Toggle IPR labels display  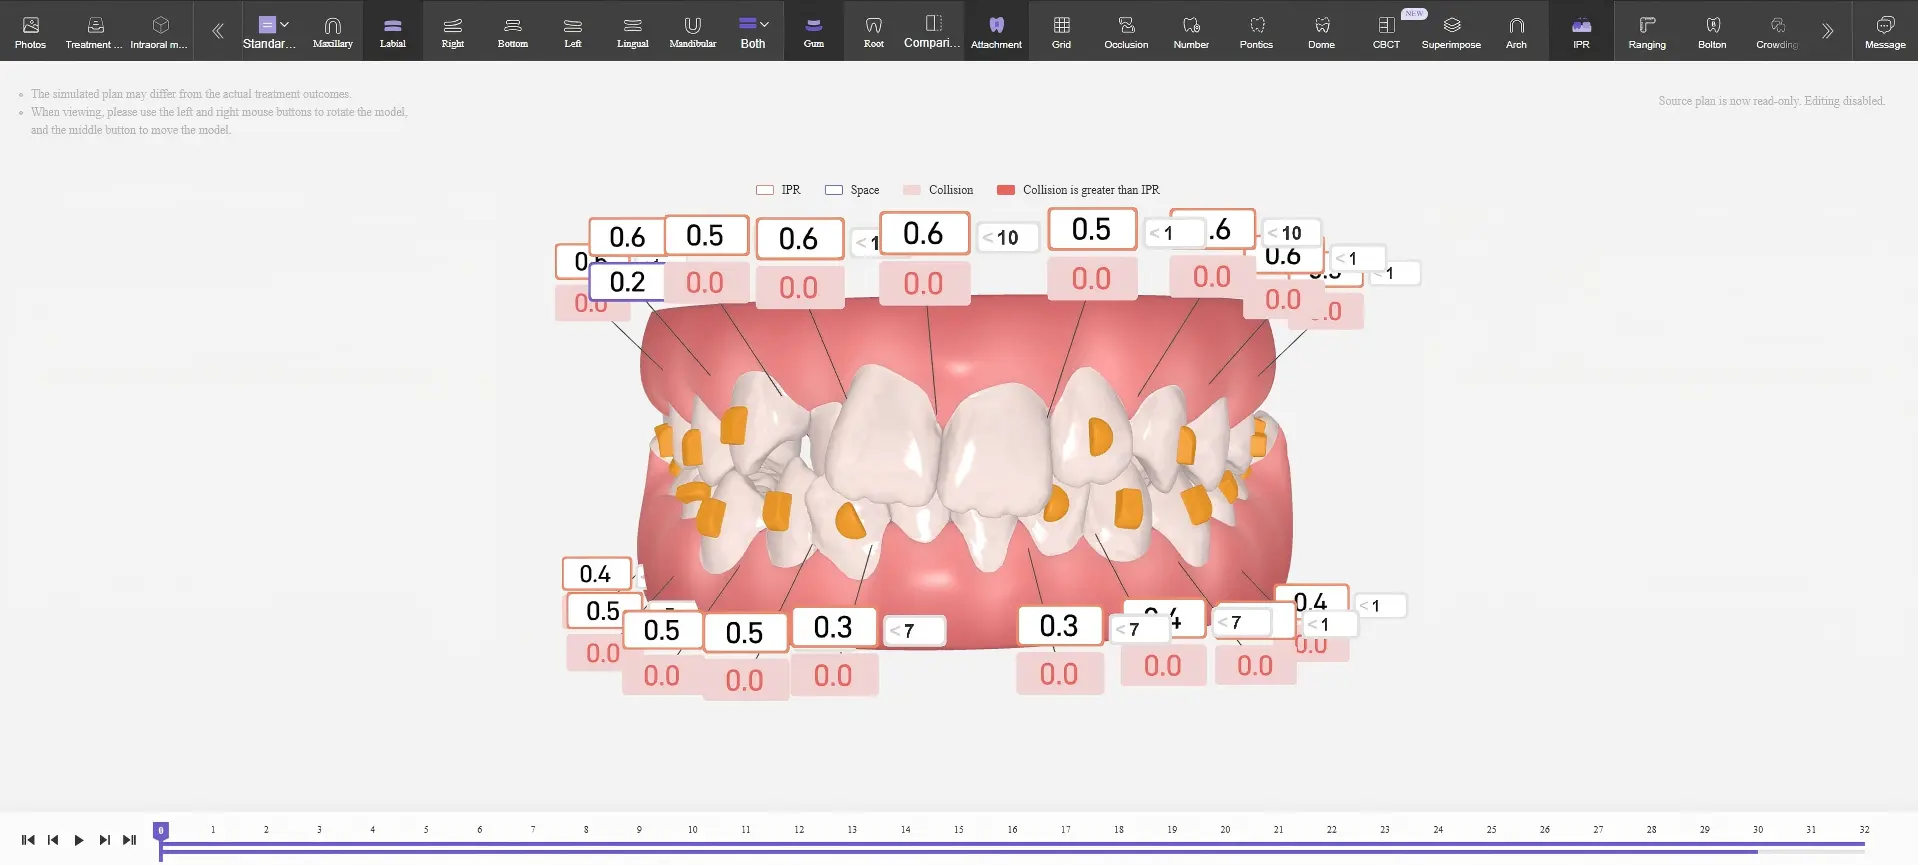tap(1582, 31)
